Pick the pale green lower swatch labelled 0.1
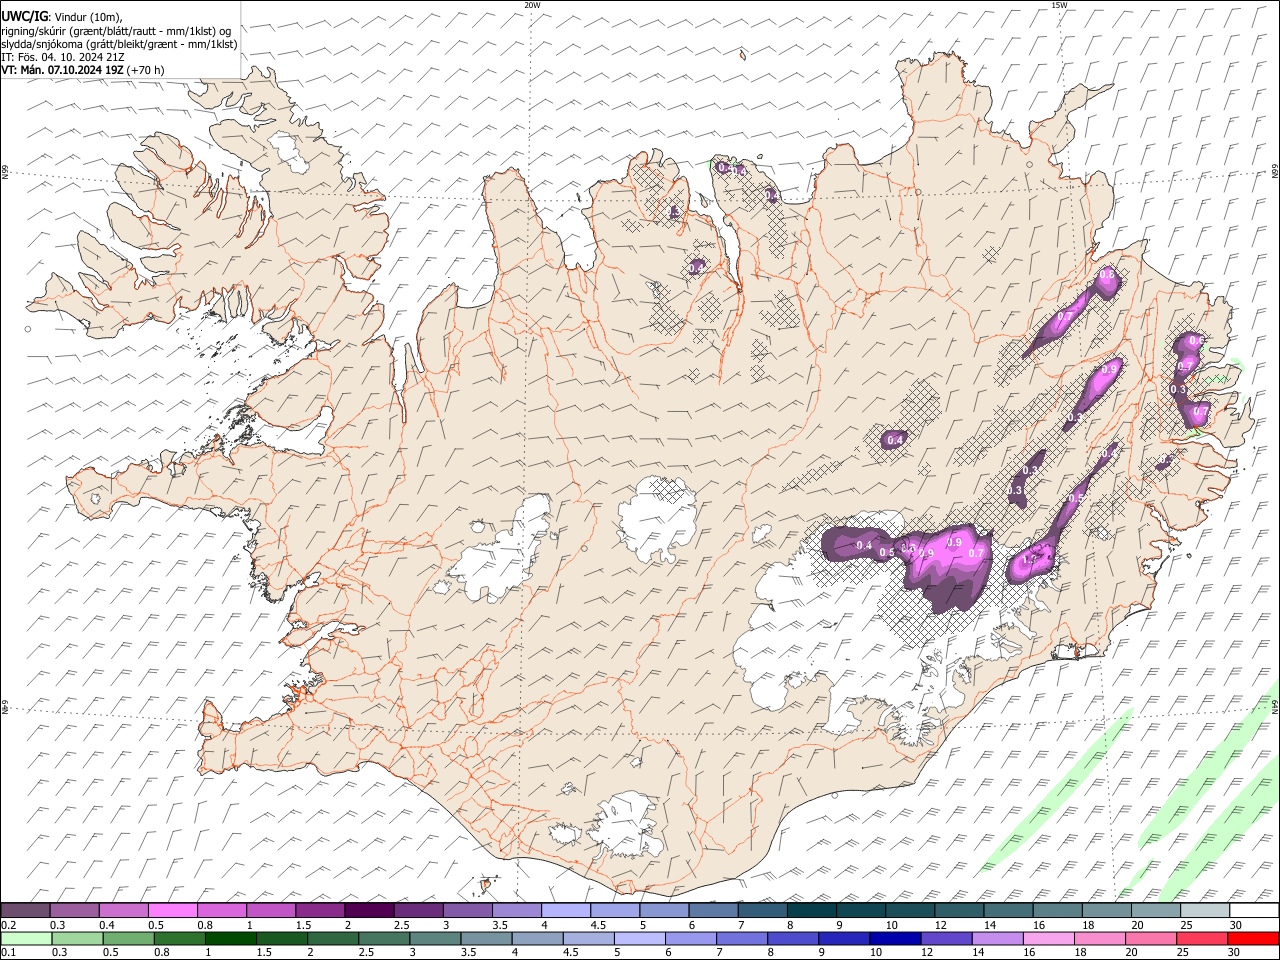 point(26,938)
